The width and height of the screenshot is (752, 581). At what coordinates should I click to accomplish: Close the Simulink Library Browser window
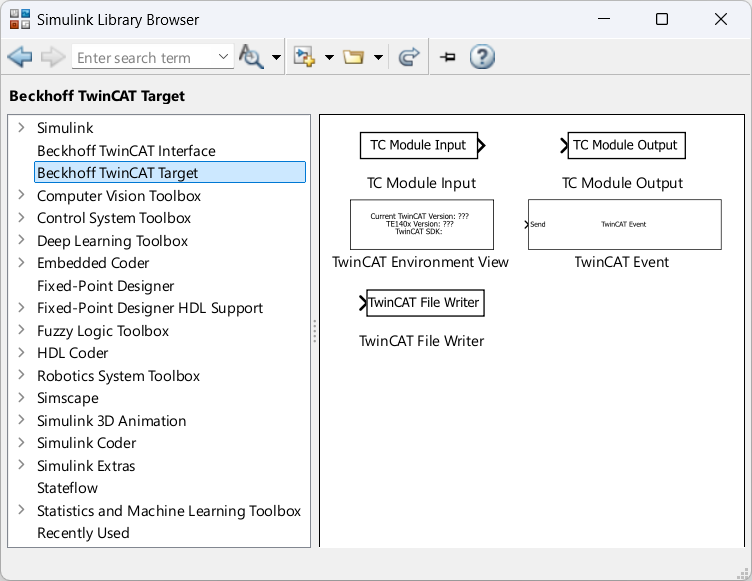tap(721, 19)
